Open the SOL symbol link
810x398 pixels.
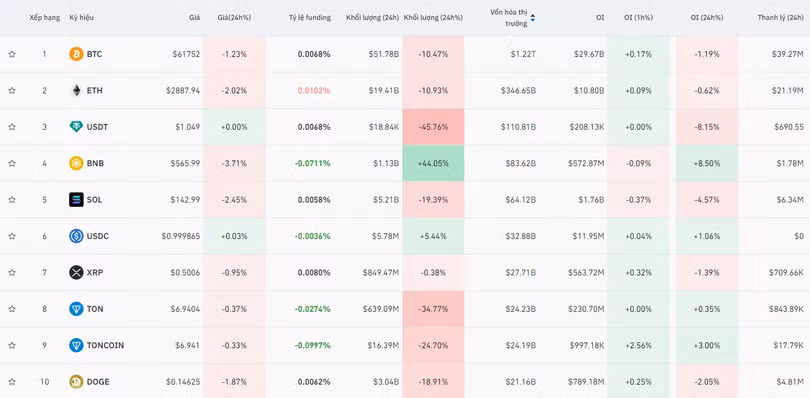(x=94, y=200)
